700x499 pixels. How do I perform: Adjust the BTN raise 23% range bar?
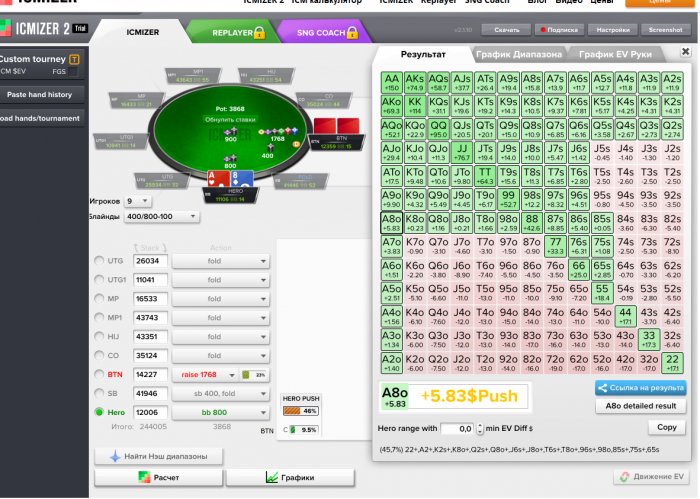point(254,374)
